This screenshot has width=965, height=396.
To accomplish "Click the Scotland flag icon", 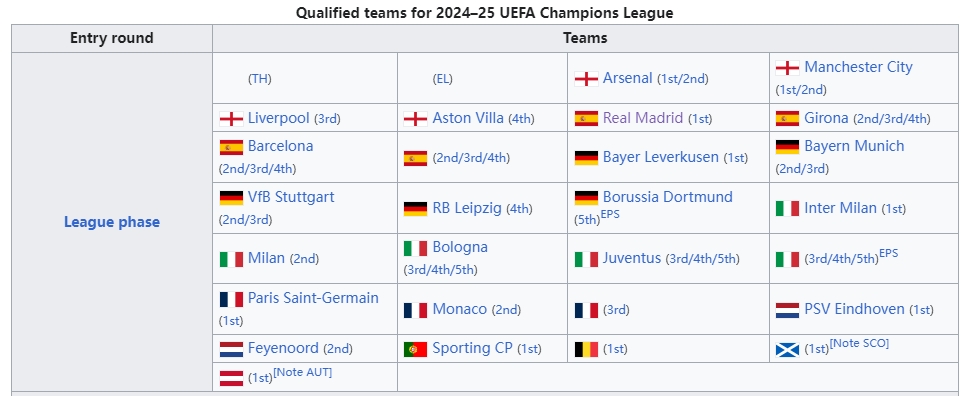I will [787, 350].
